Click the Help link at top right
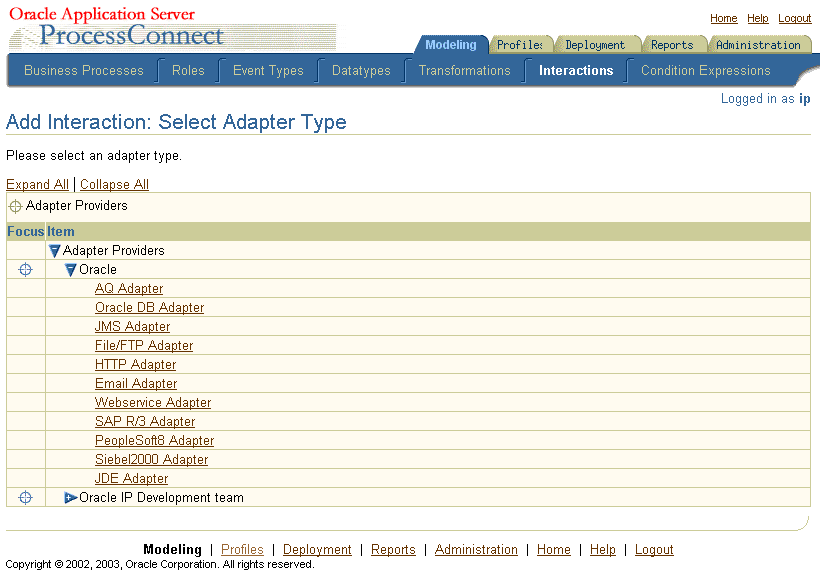 (758, 18)
